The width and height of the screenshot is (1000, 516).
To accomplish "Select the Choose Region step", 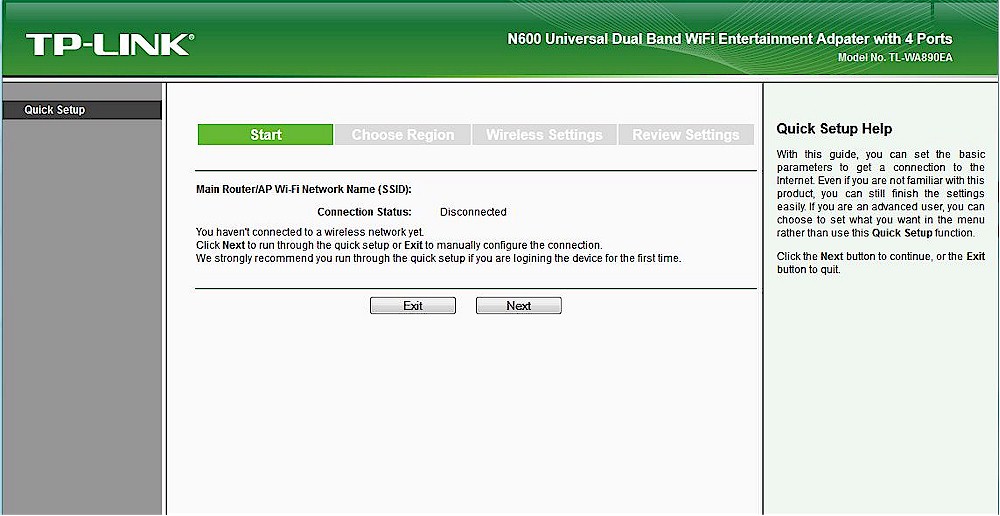I will click(x=402, y=135).
